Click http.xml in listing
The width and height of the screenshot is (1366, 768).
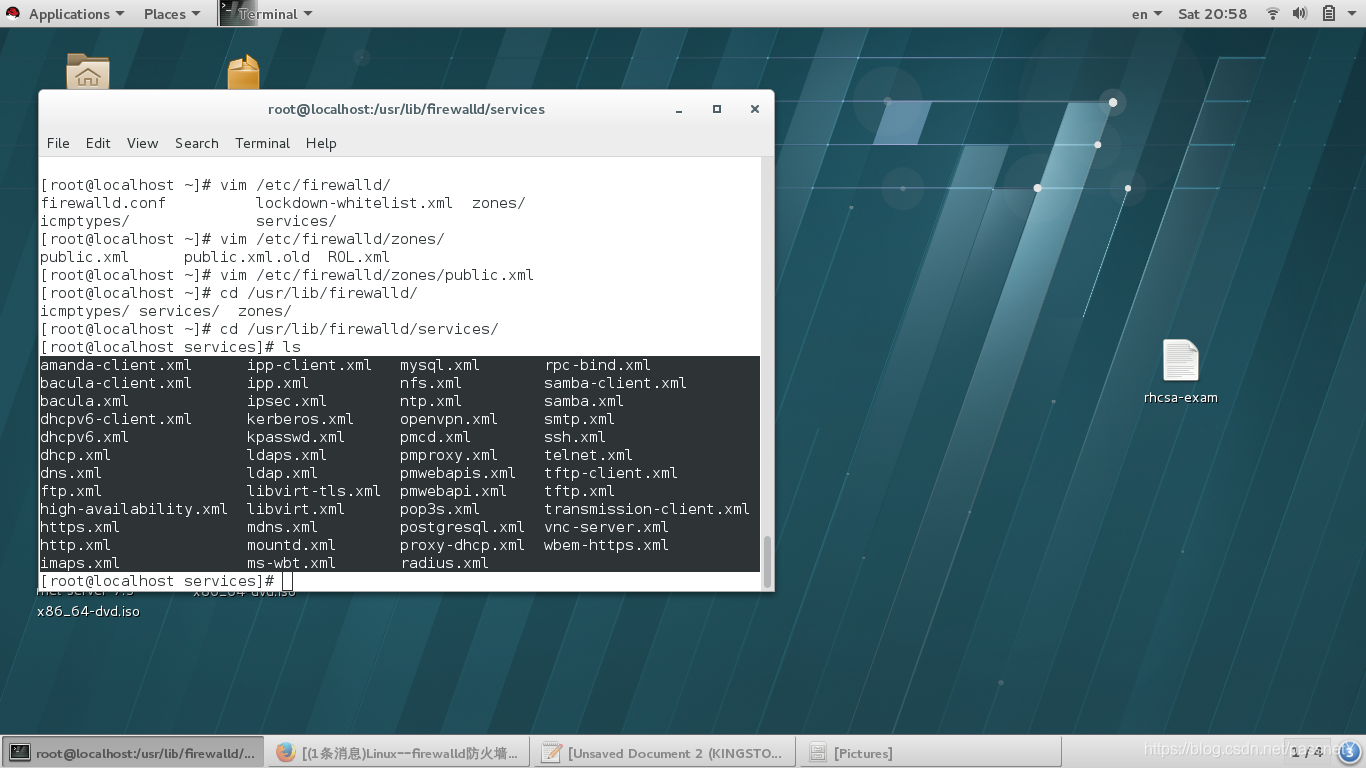coord(75,545)
